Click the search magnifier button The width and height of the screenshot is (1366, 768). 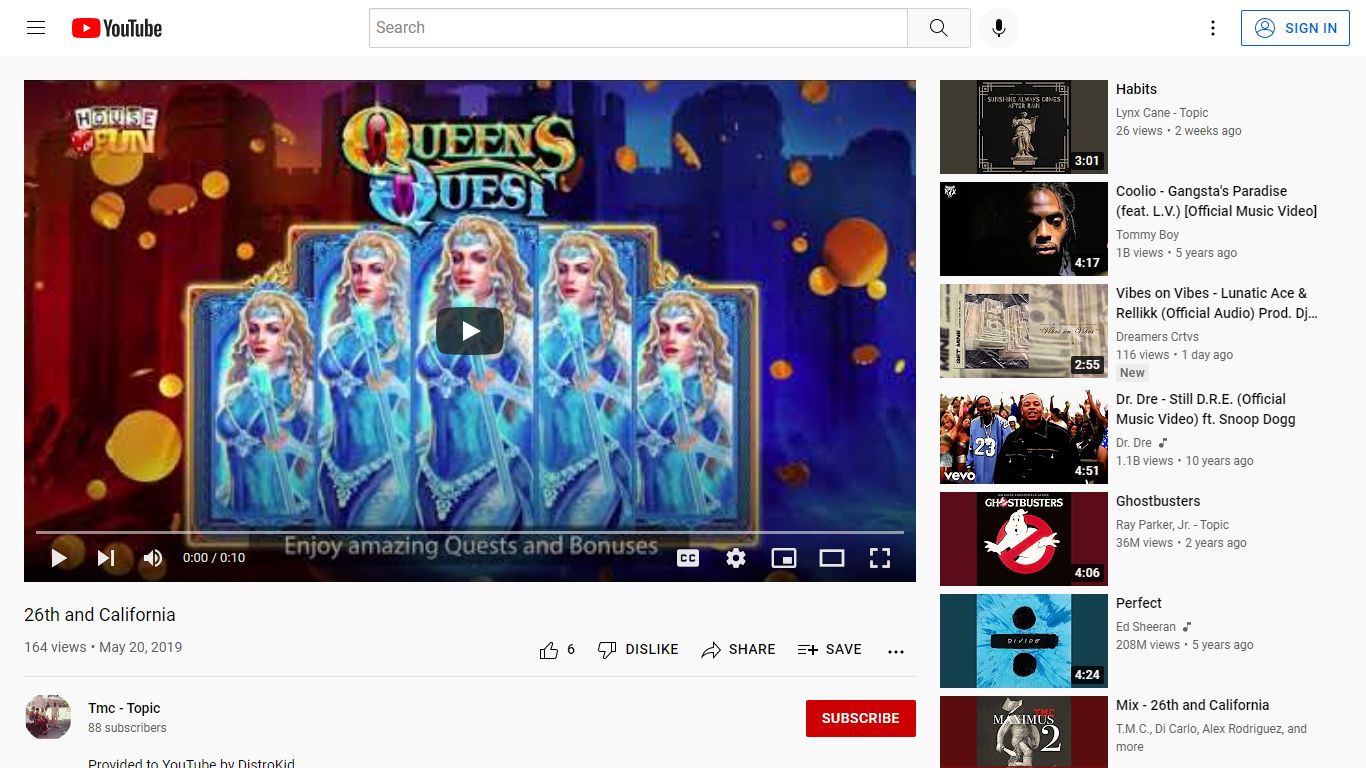coord(938,28)
